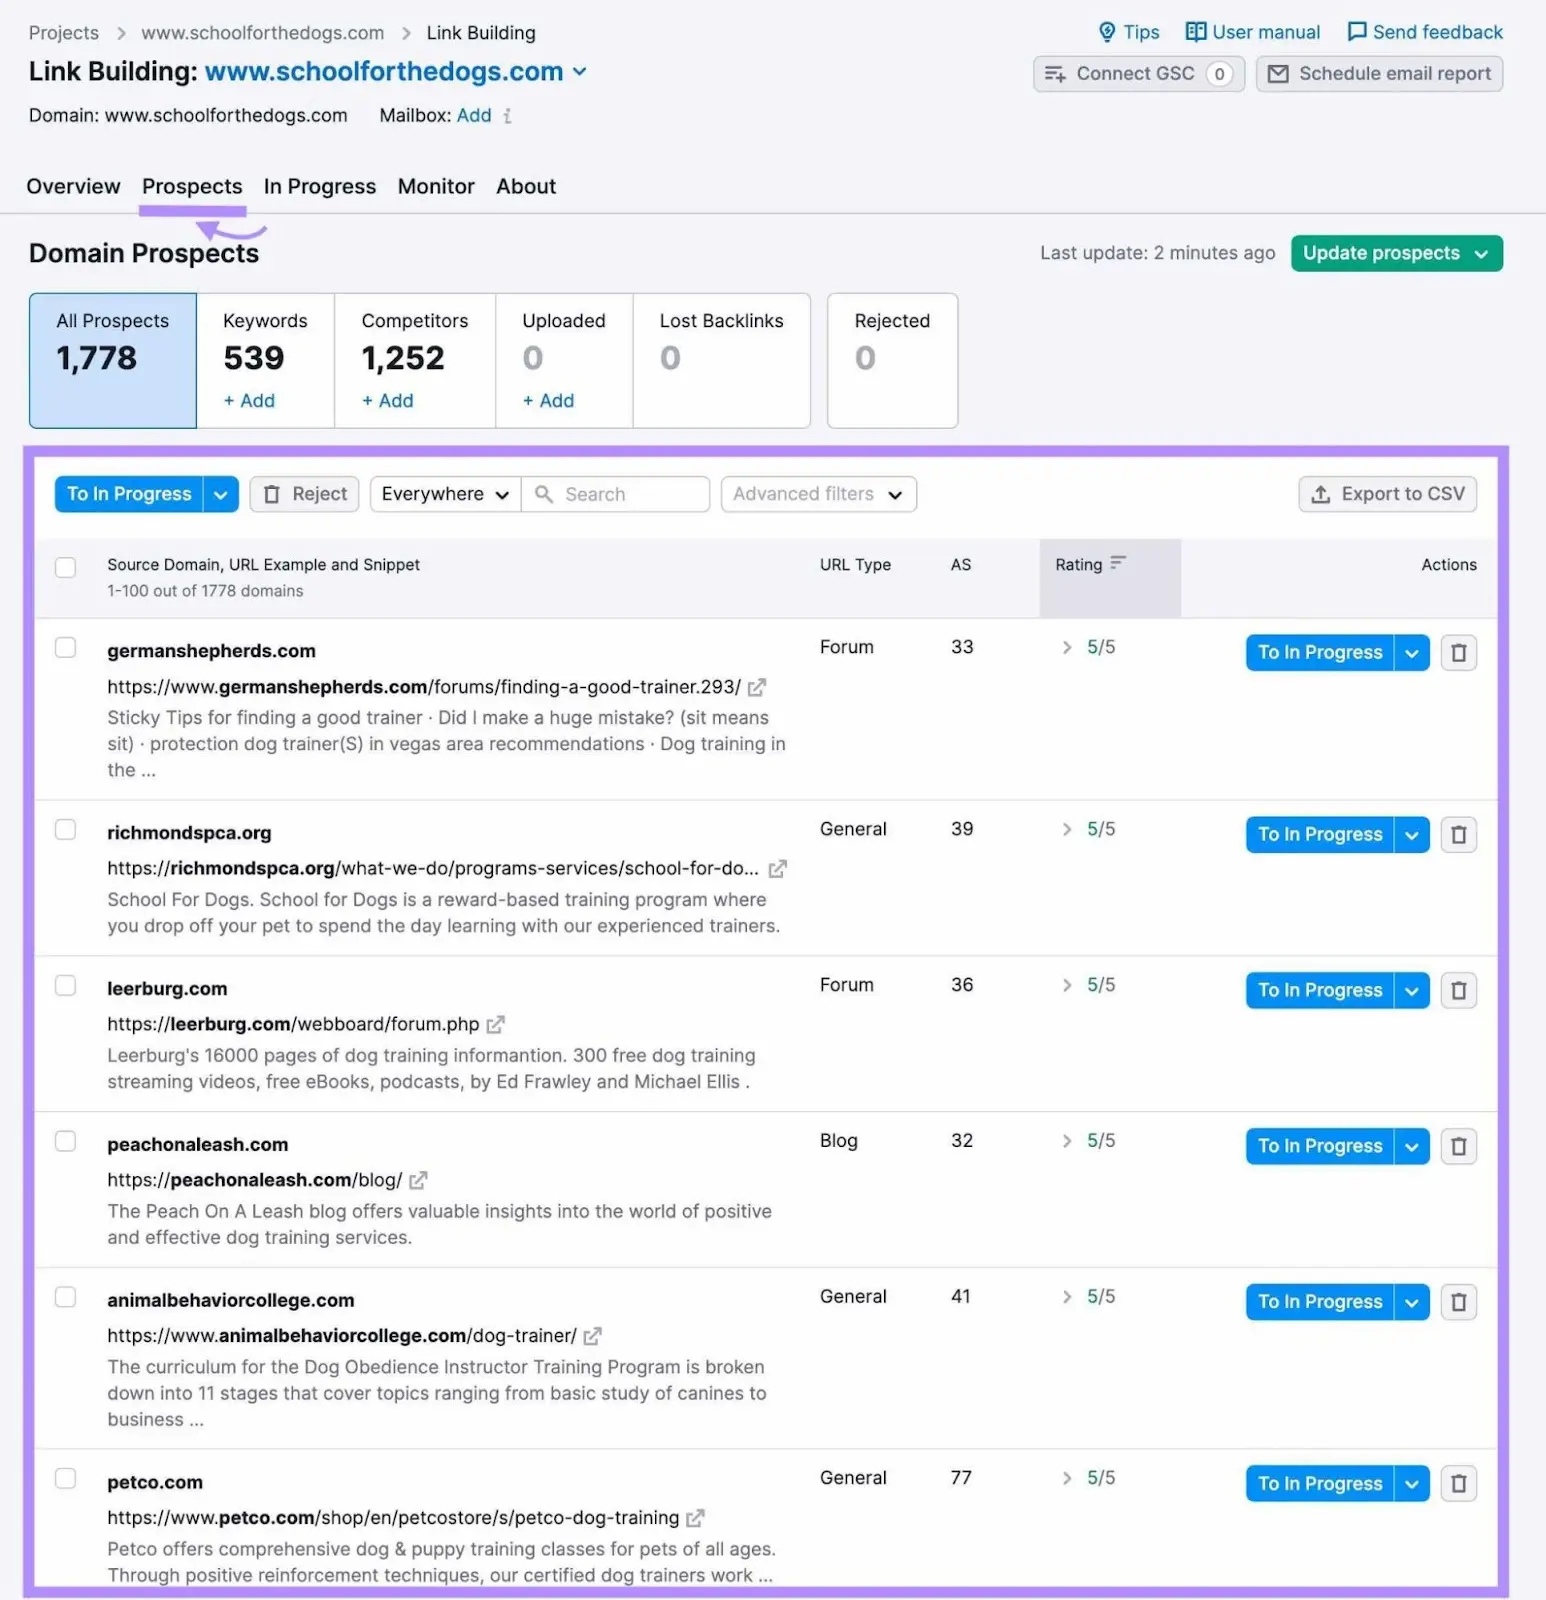The image size is (1546, 1600).
Task: Check the select-all checkbox in table header
Action: (x=65, y=567)
